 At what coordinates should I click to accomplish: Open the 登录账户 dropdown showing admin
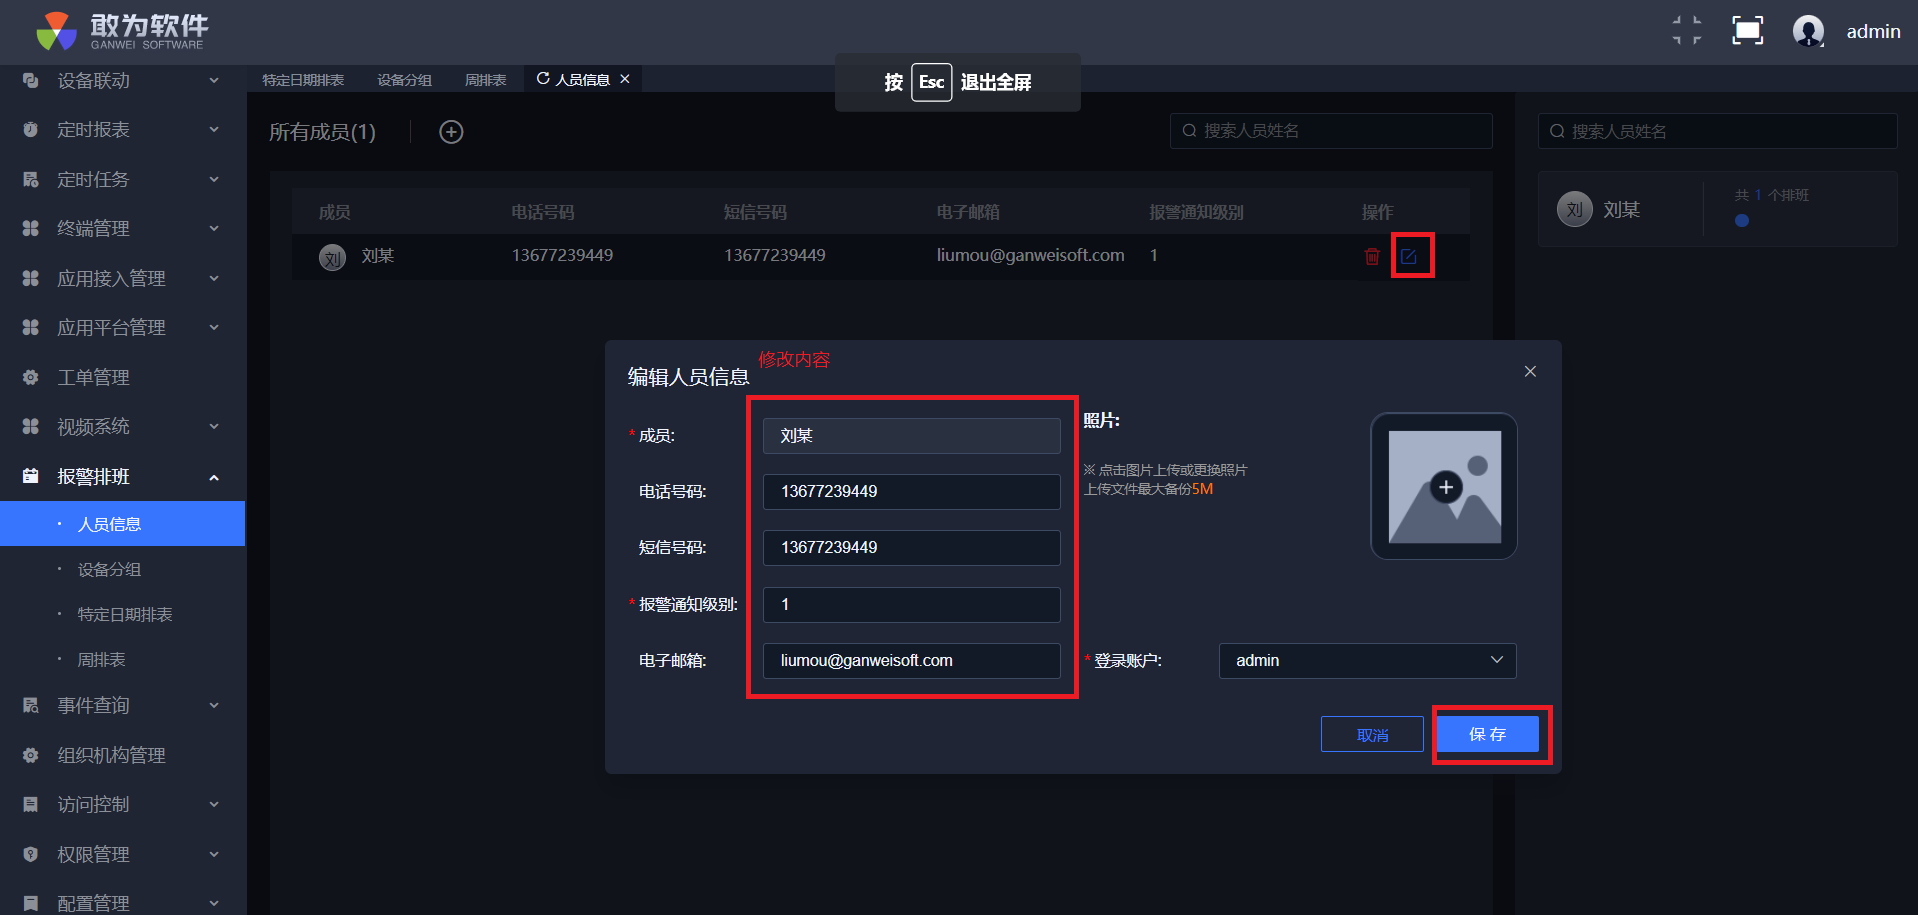click(x=1367, y=661)
